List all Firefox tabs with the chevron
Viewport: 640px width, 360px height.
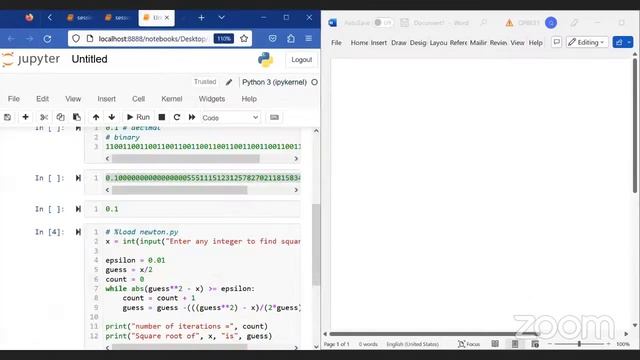[222, 18]
